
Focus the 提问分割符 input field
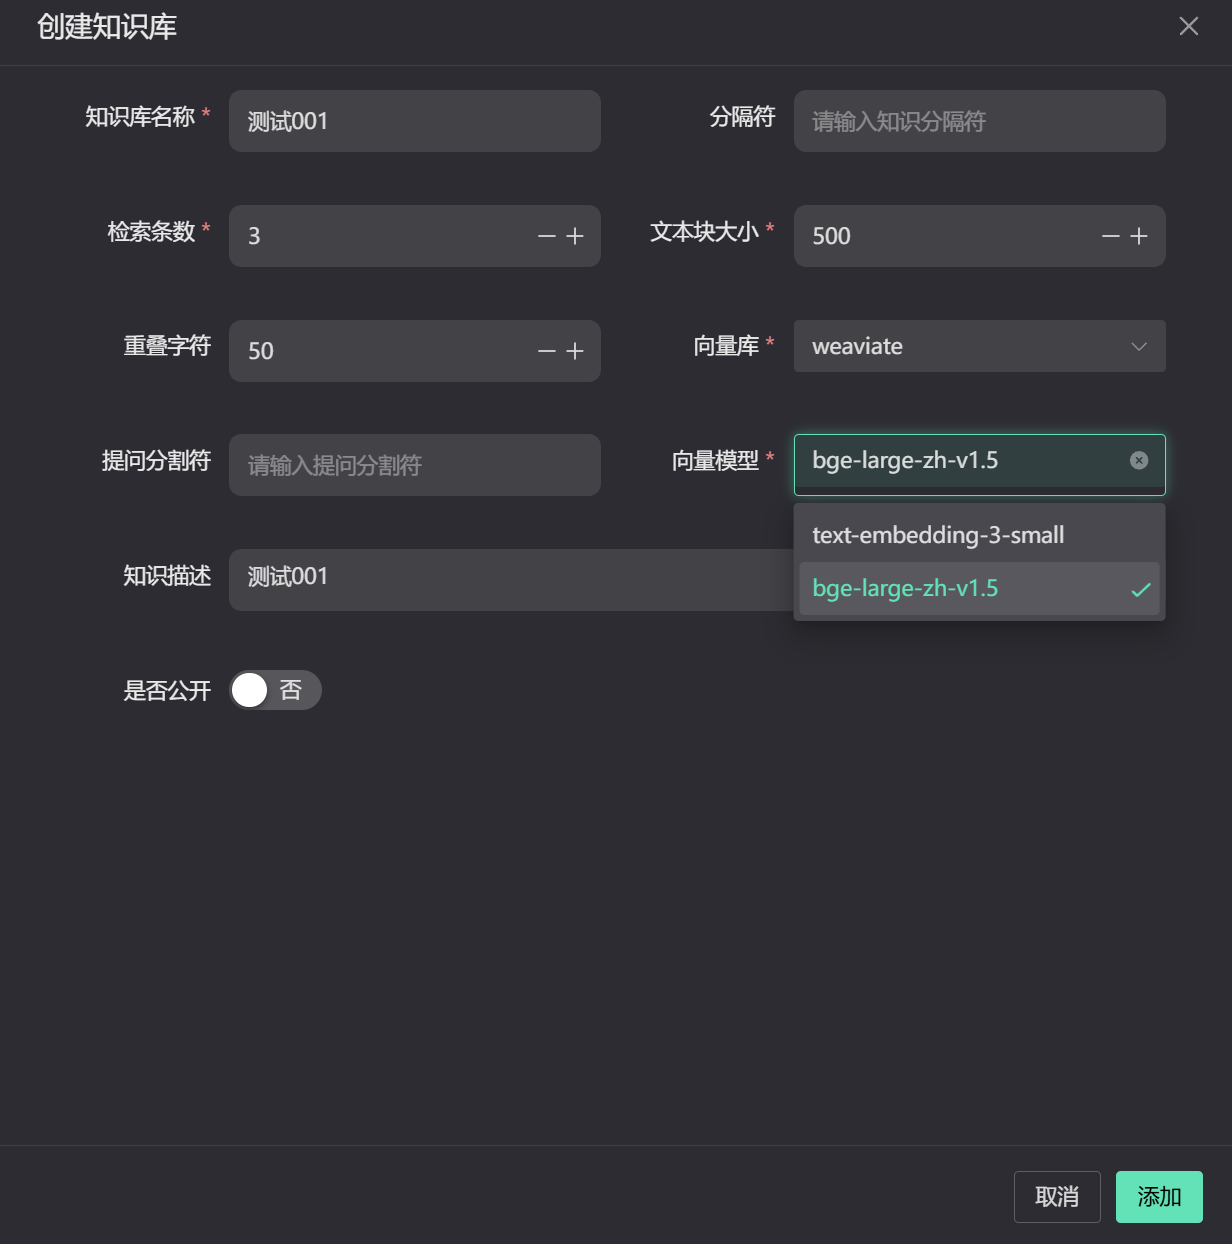point(415,465)
